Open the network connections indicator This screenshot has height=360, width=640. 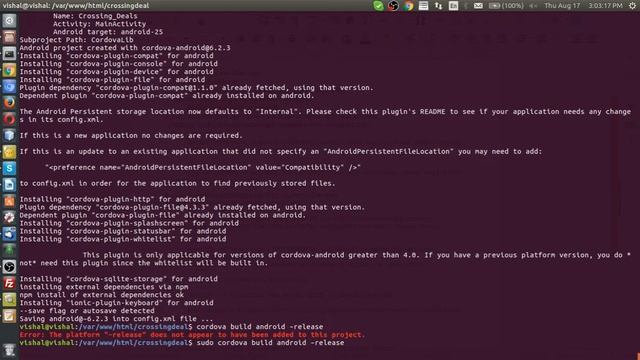click(x=438, y=6)
